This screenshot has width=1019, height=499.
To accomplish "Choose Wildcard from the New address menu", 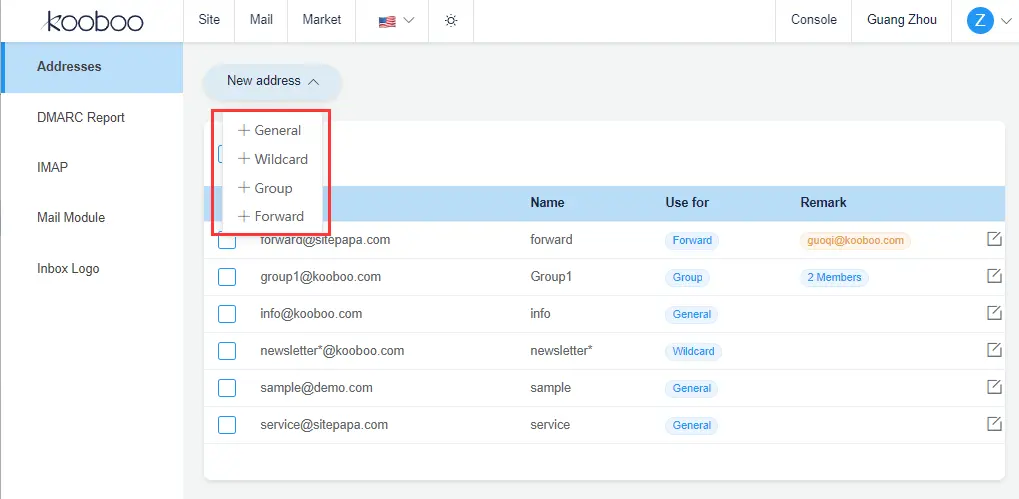I will coord(273,159).
